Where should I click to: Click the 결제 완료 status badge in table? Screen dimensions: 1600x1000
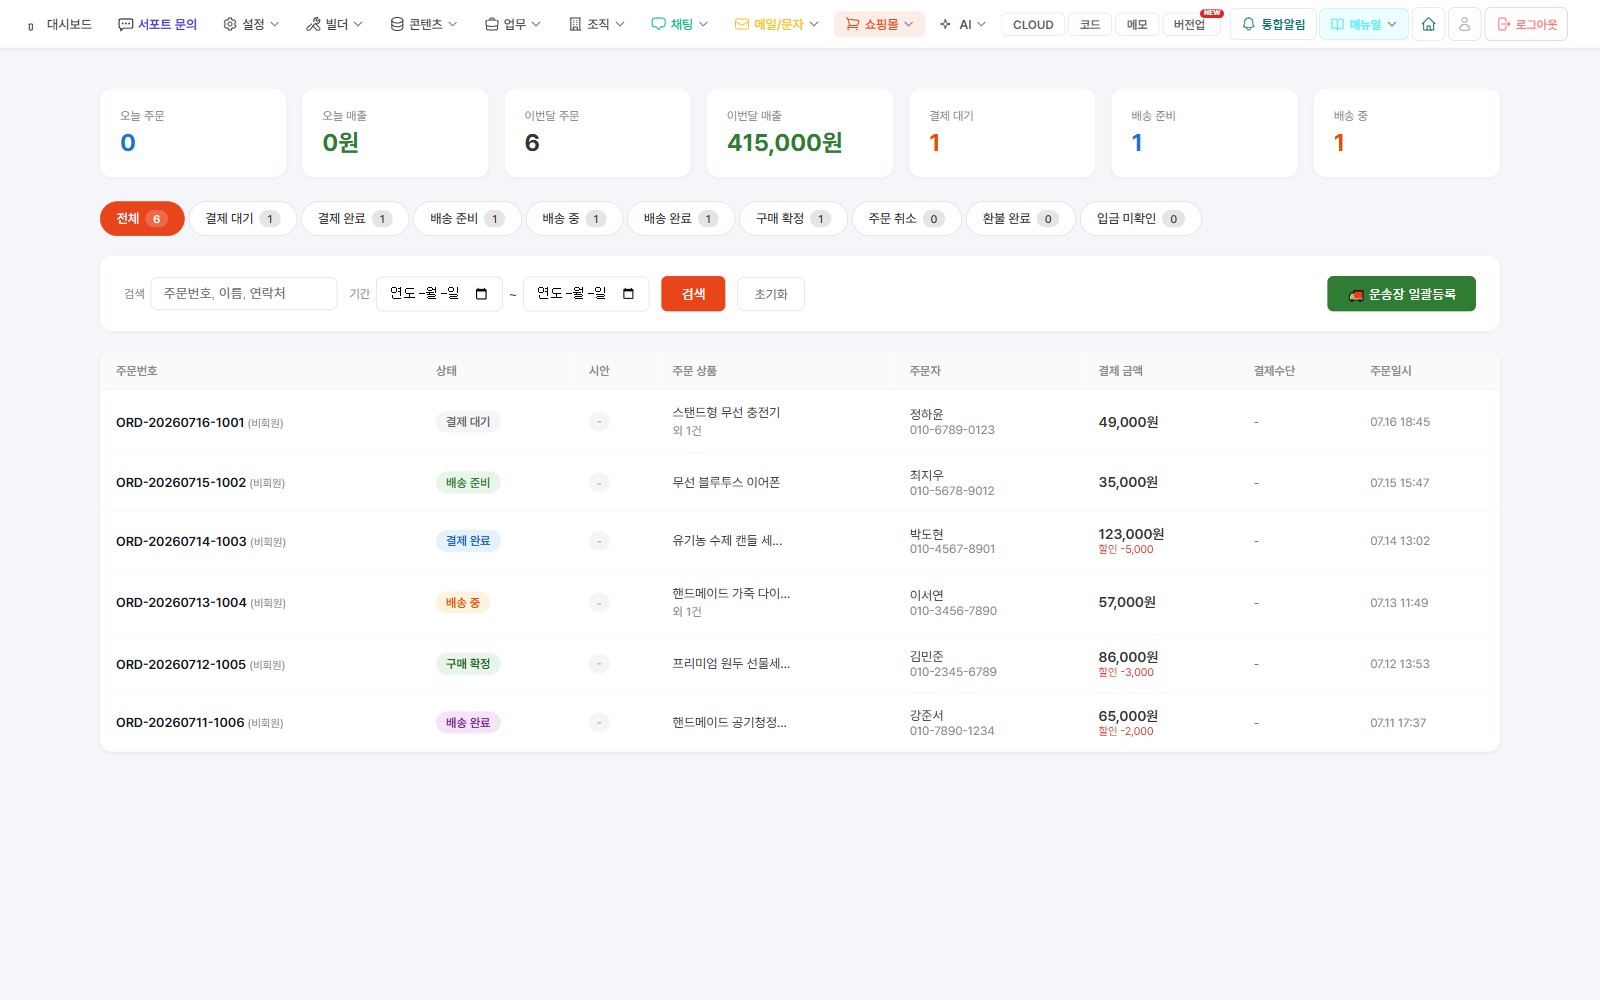click(468, 541)
